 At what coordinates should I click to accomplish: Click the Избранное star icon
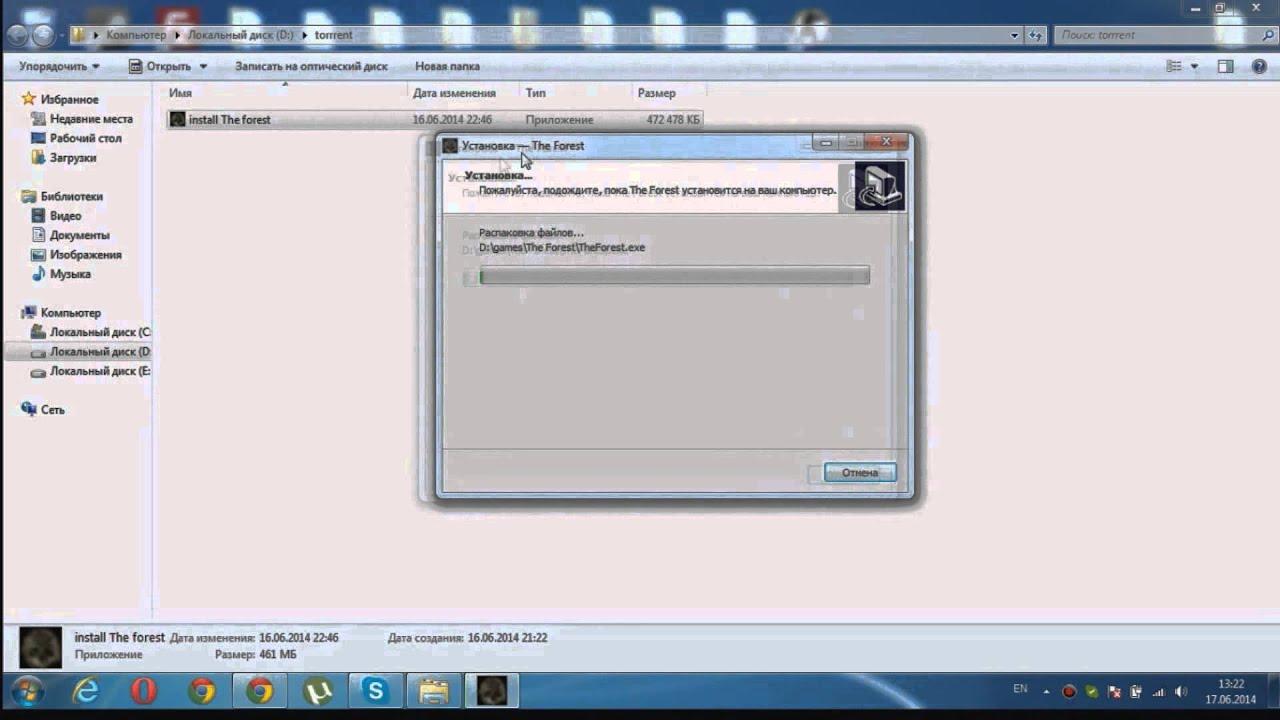pos(29,99)
